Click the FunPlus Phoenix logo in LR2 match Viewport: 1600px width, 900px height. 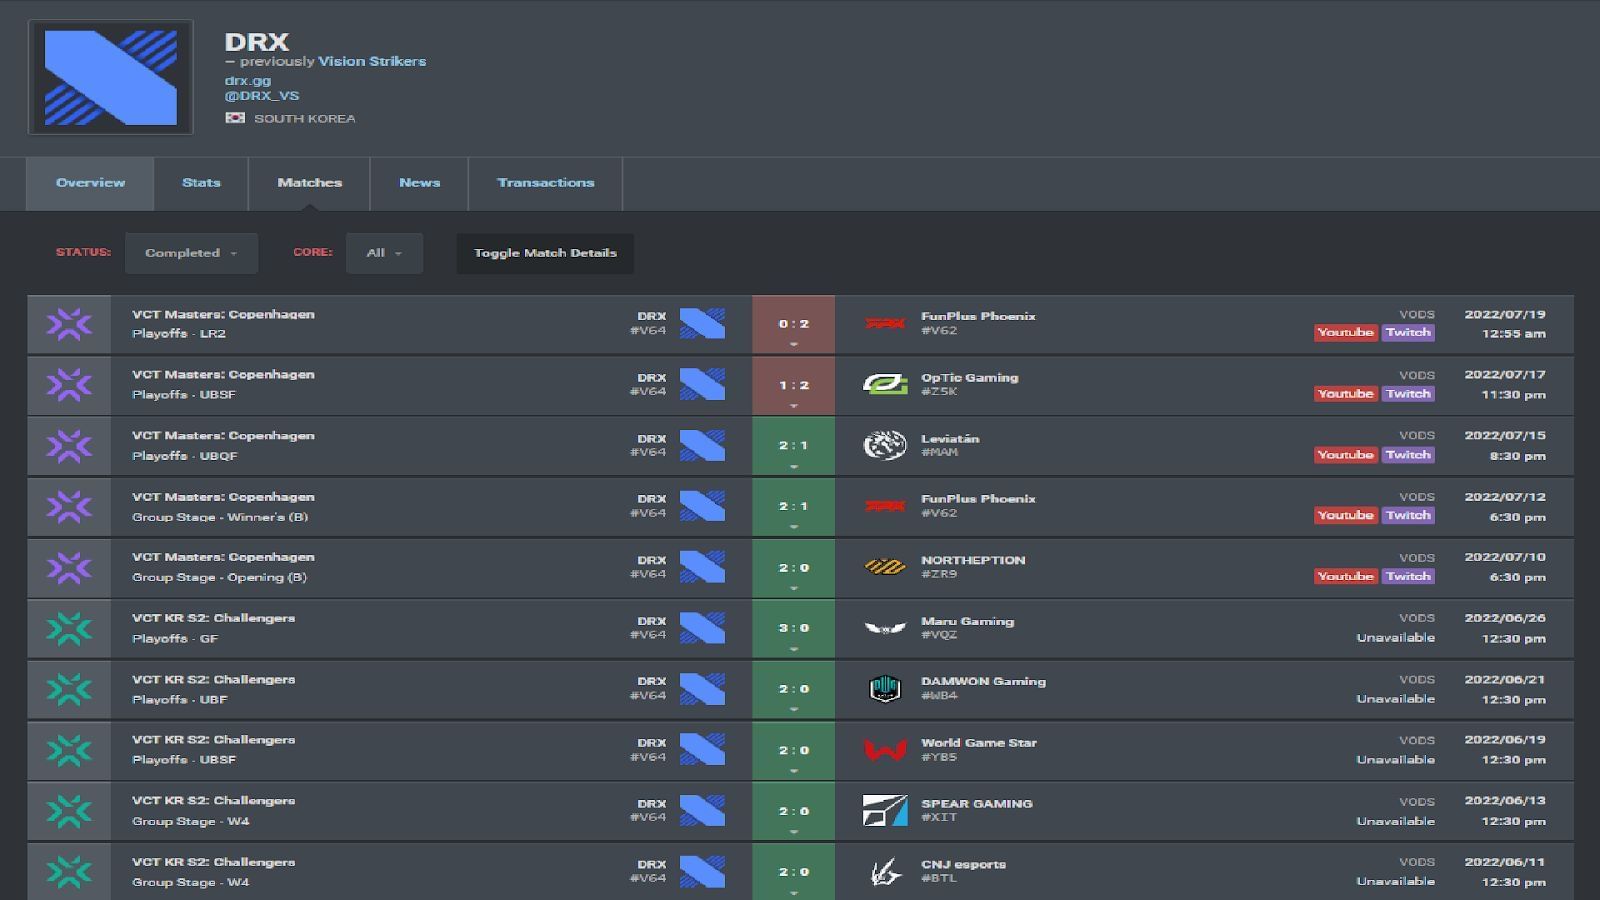tap(884, 323)
